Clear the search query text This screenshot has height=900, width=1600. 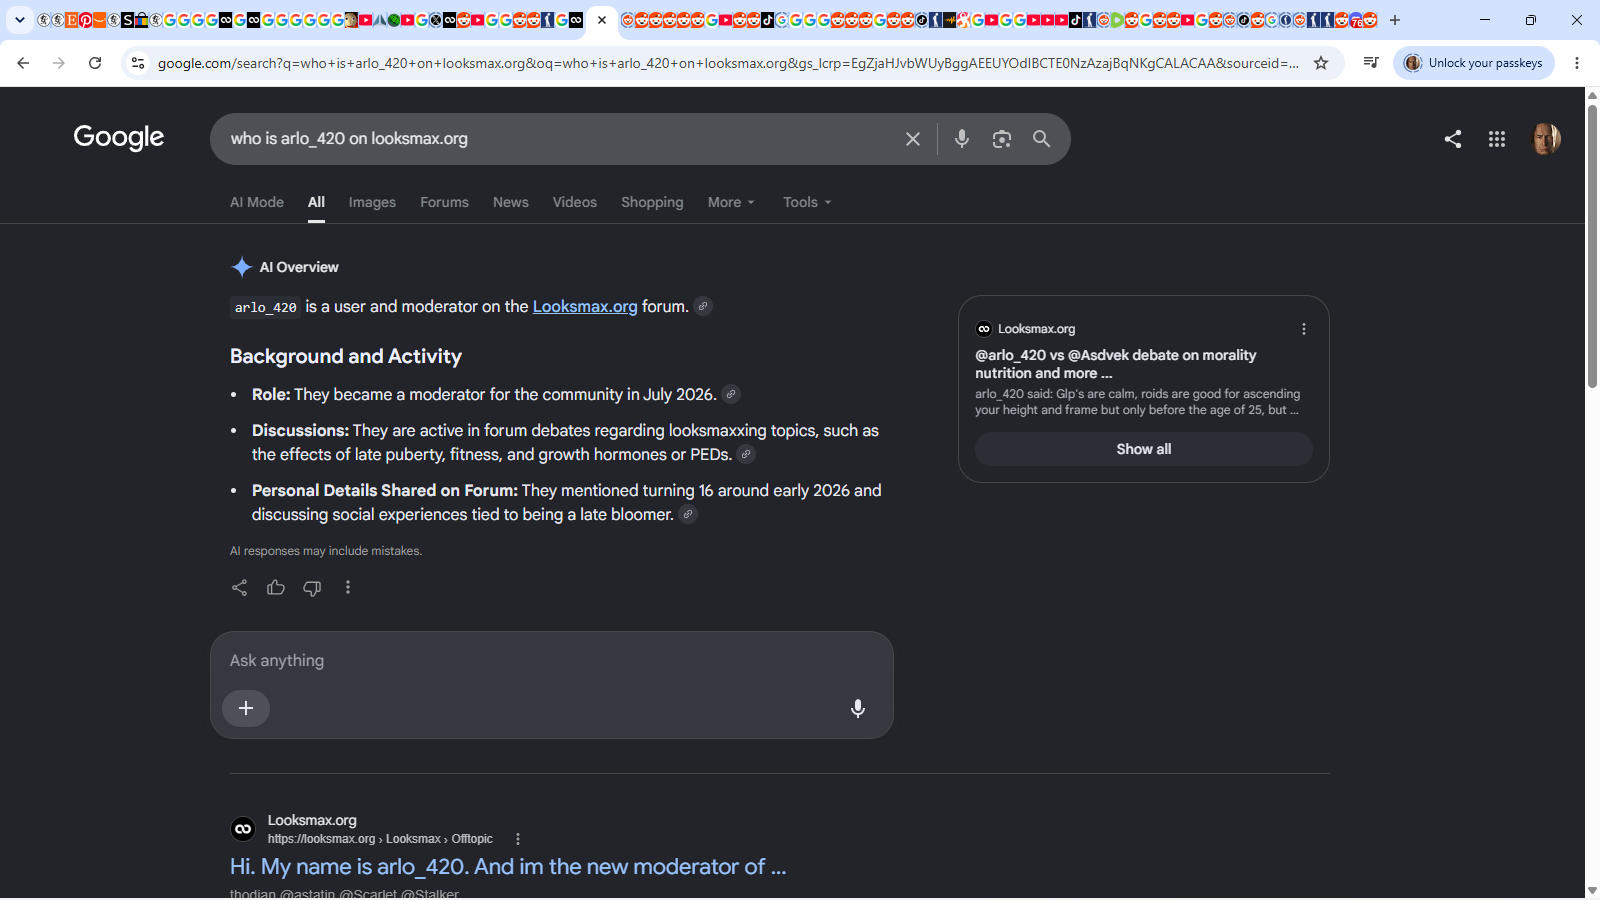(x=913, y=139)
